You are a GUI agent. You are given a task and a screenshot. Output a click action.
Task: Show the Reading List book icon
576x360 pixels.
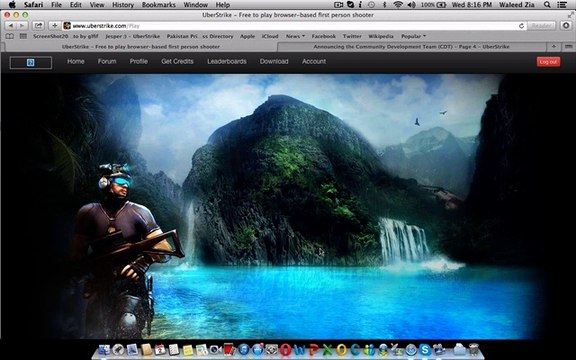pos(10,36)
